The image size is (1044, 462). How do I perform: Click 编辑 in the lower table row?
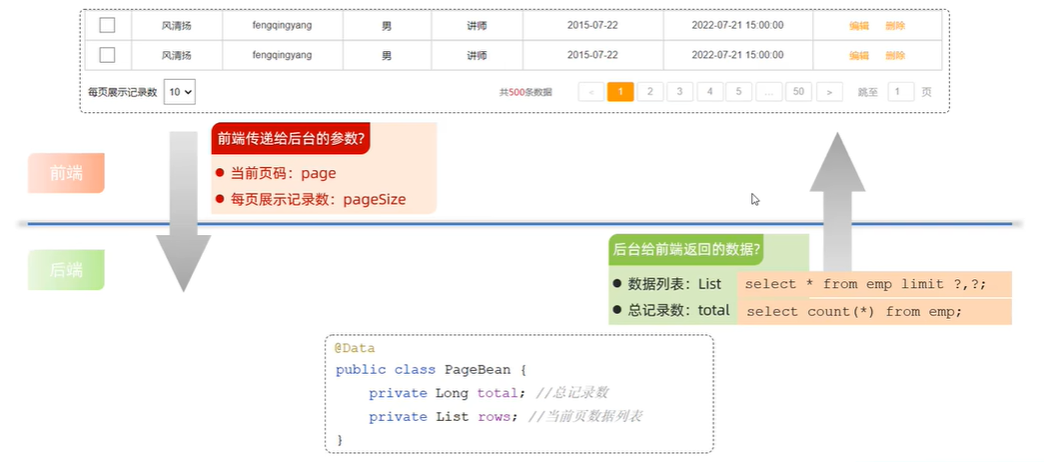coord(859,56)
